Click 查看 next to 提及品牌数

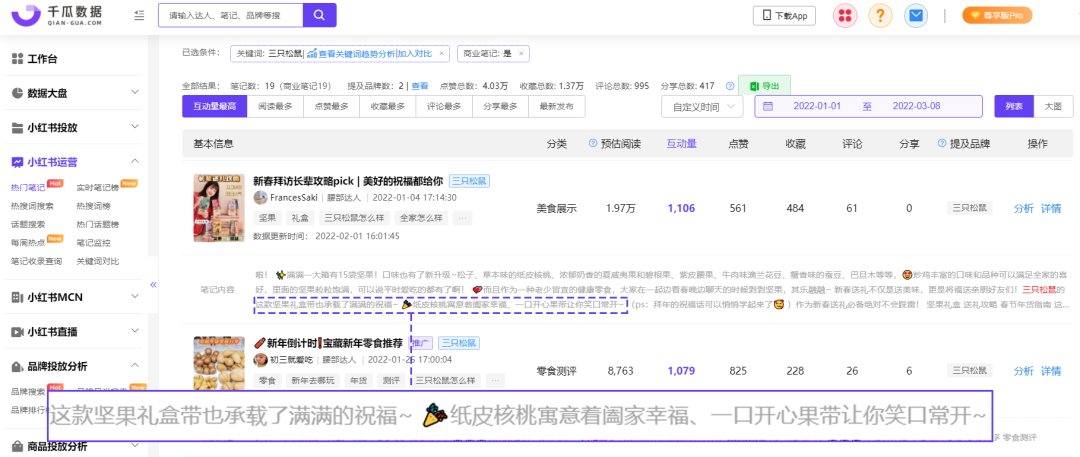point(419,86)
